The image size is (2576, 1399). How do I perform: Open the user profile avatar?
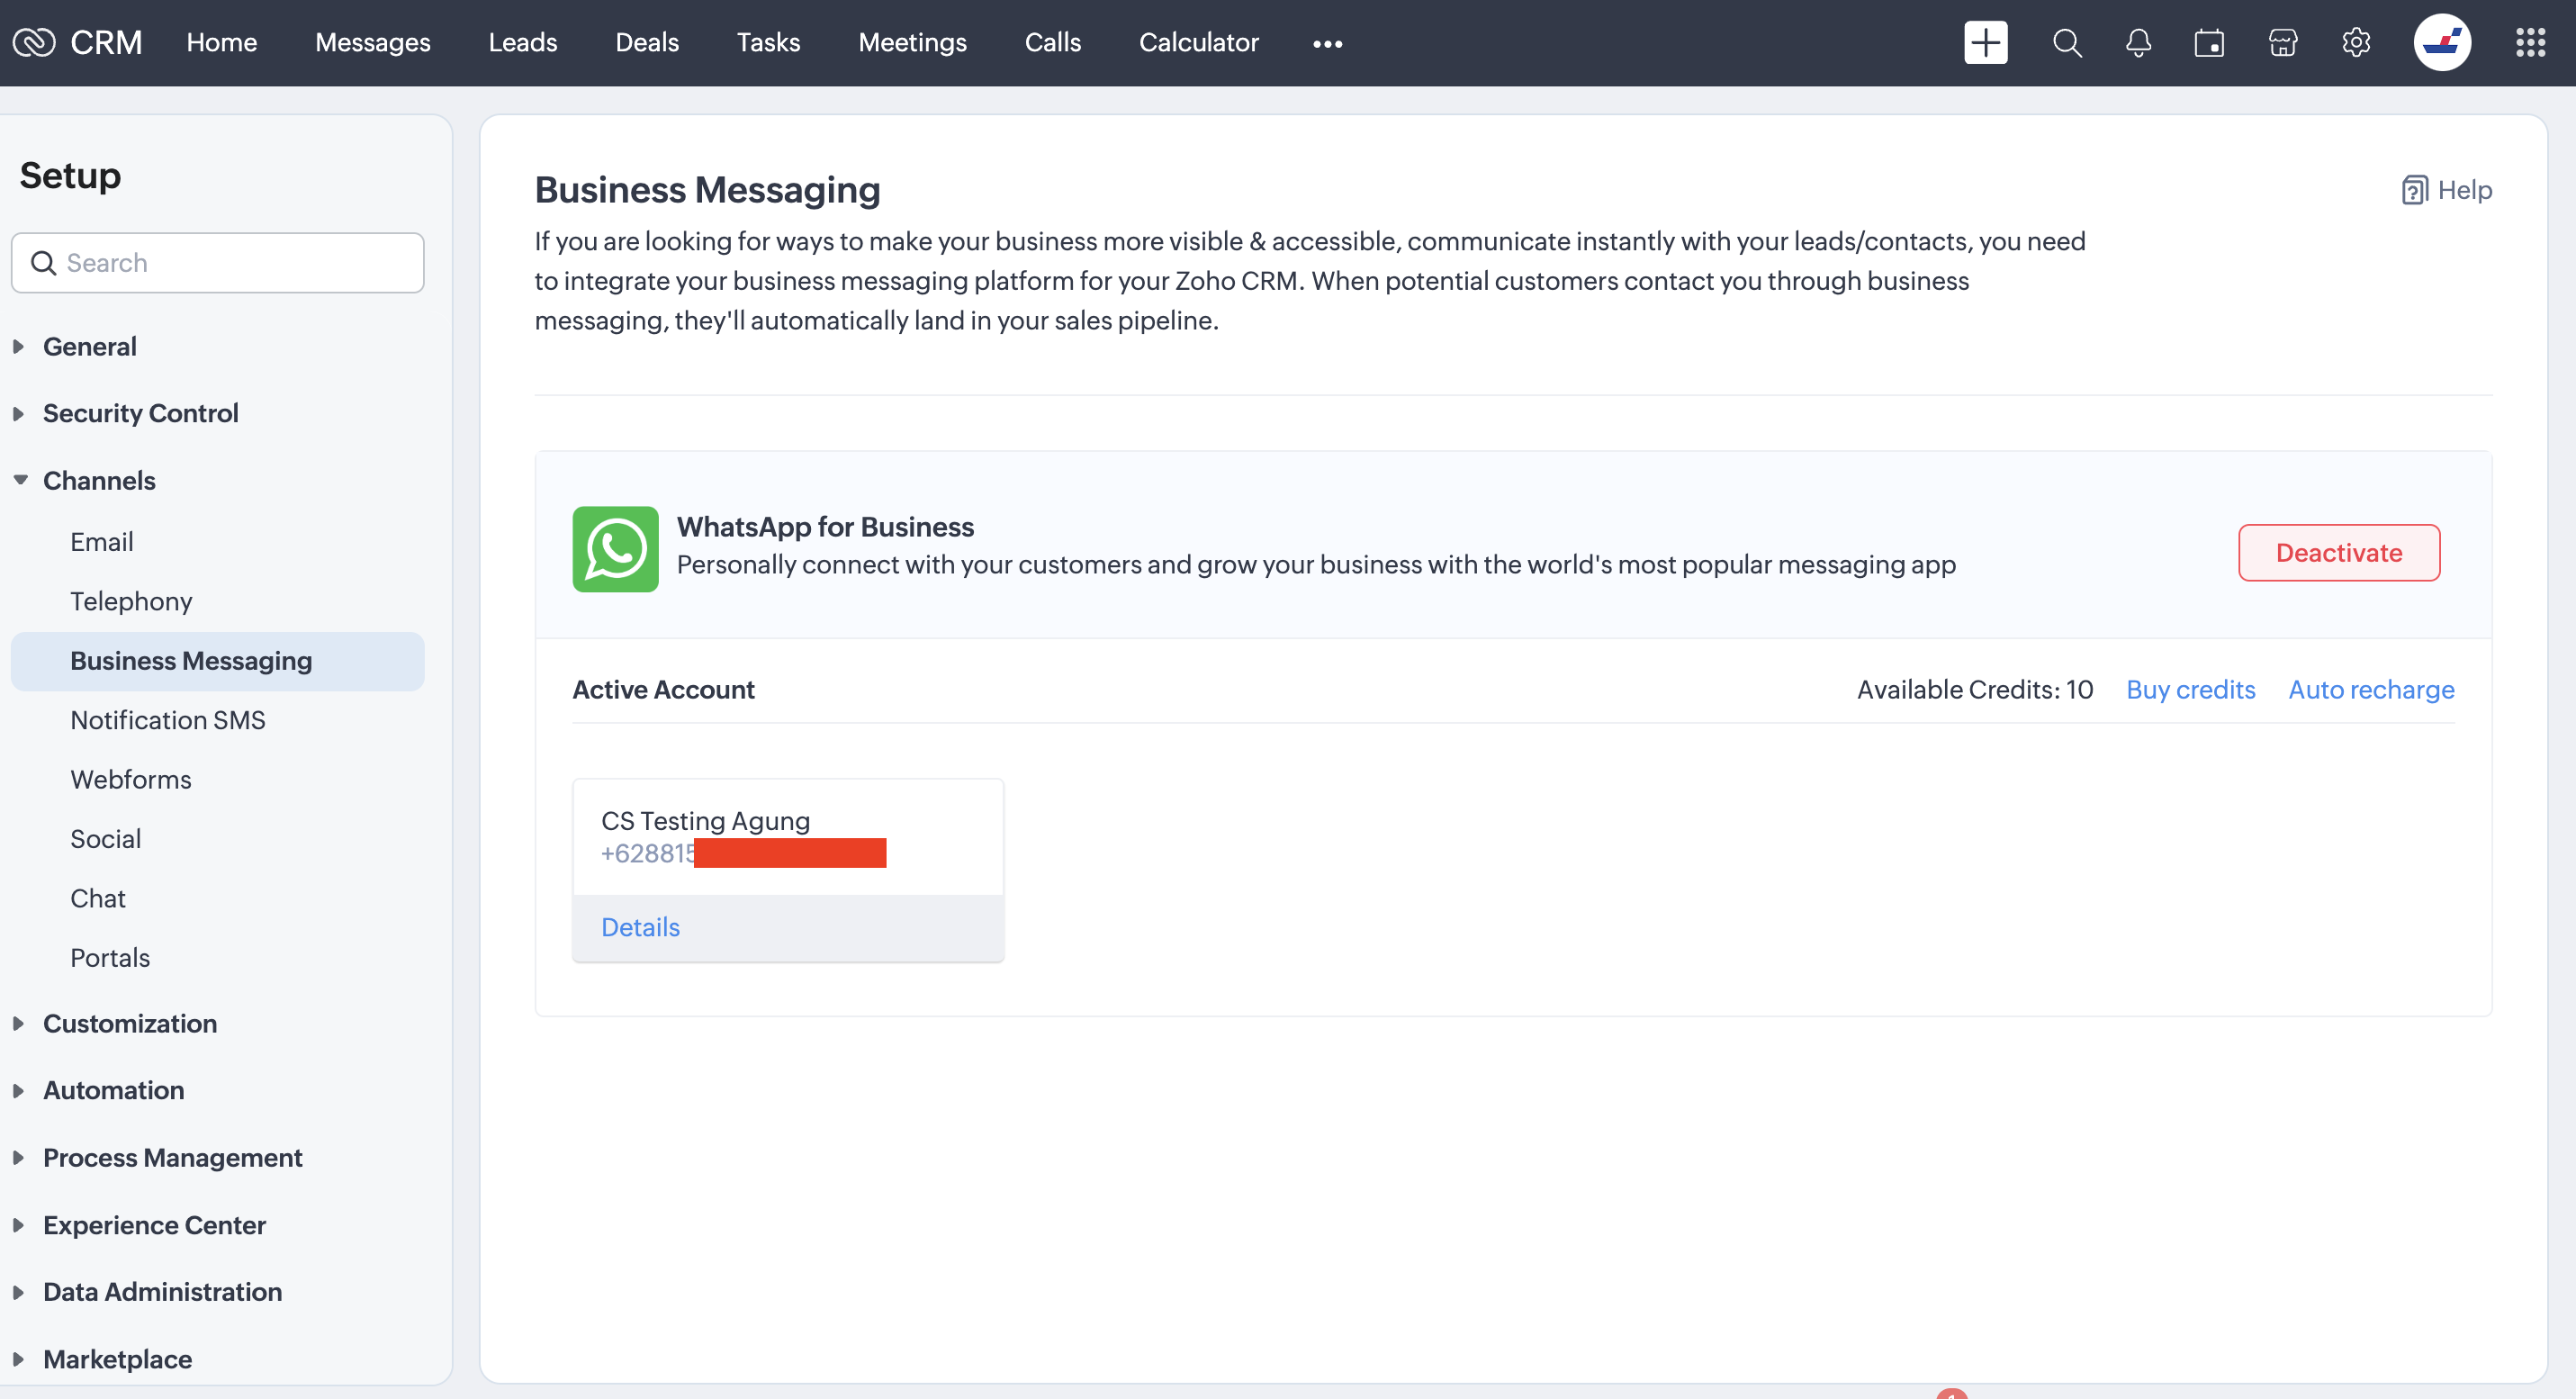2441,42
